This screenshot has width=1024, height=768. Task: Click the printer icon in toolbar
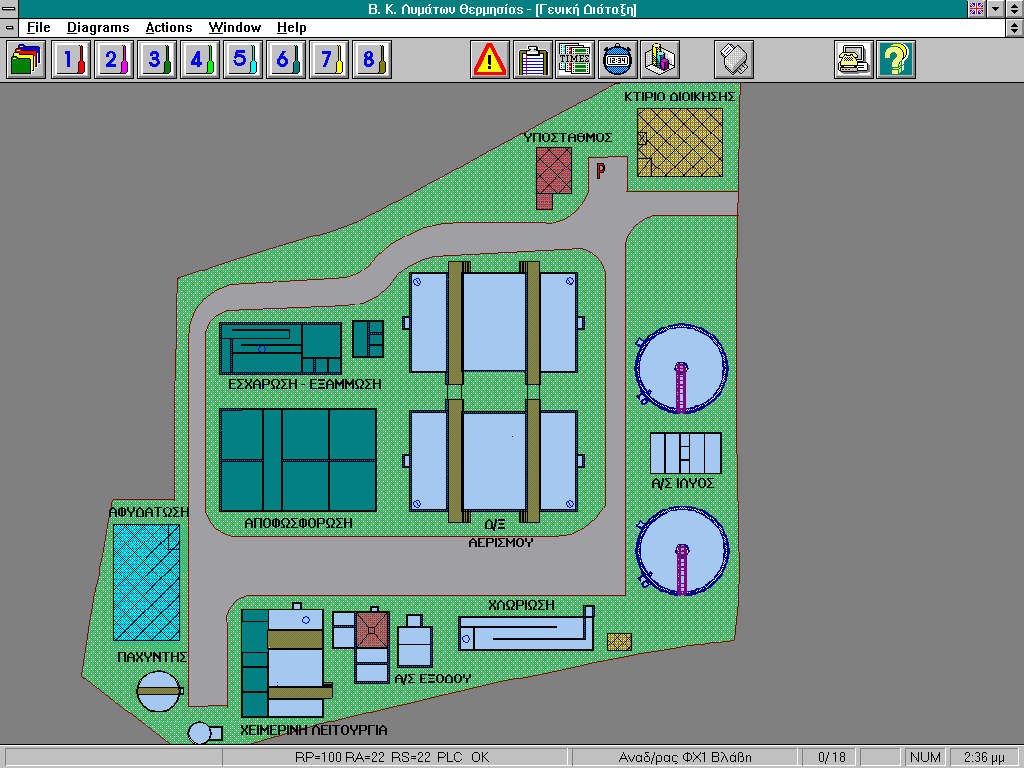click(x=737, y=60)
